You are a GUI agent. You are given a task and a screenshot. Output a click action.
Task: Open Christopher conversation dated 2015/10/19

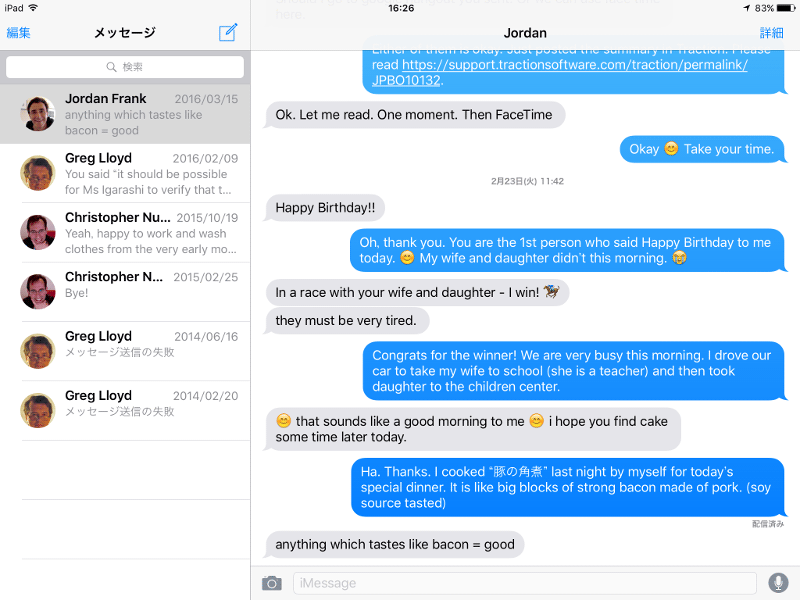click(x=125, y=233)
